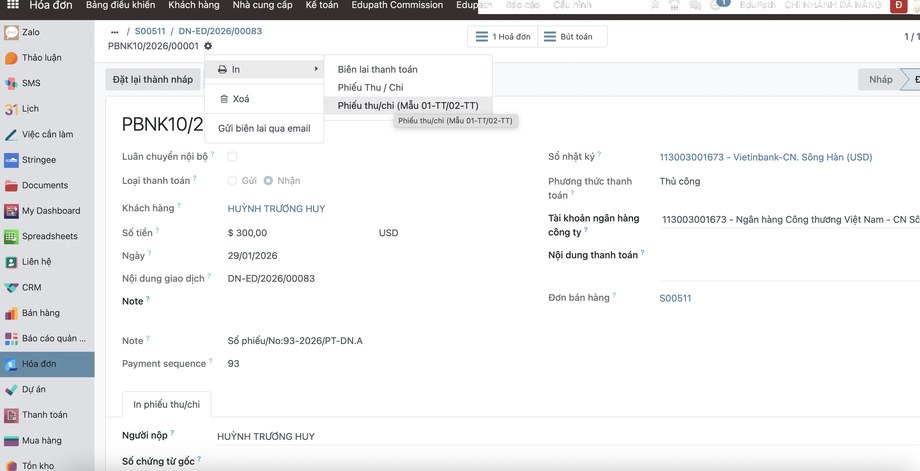
Task: Show help tooltip for Số nhật ký
Action: 599,155
